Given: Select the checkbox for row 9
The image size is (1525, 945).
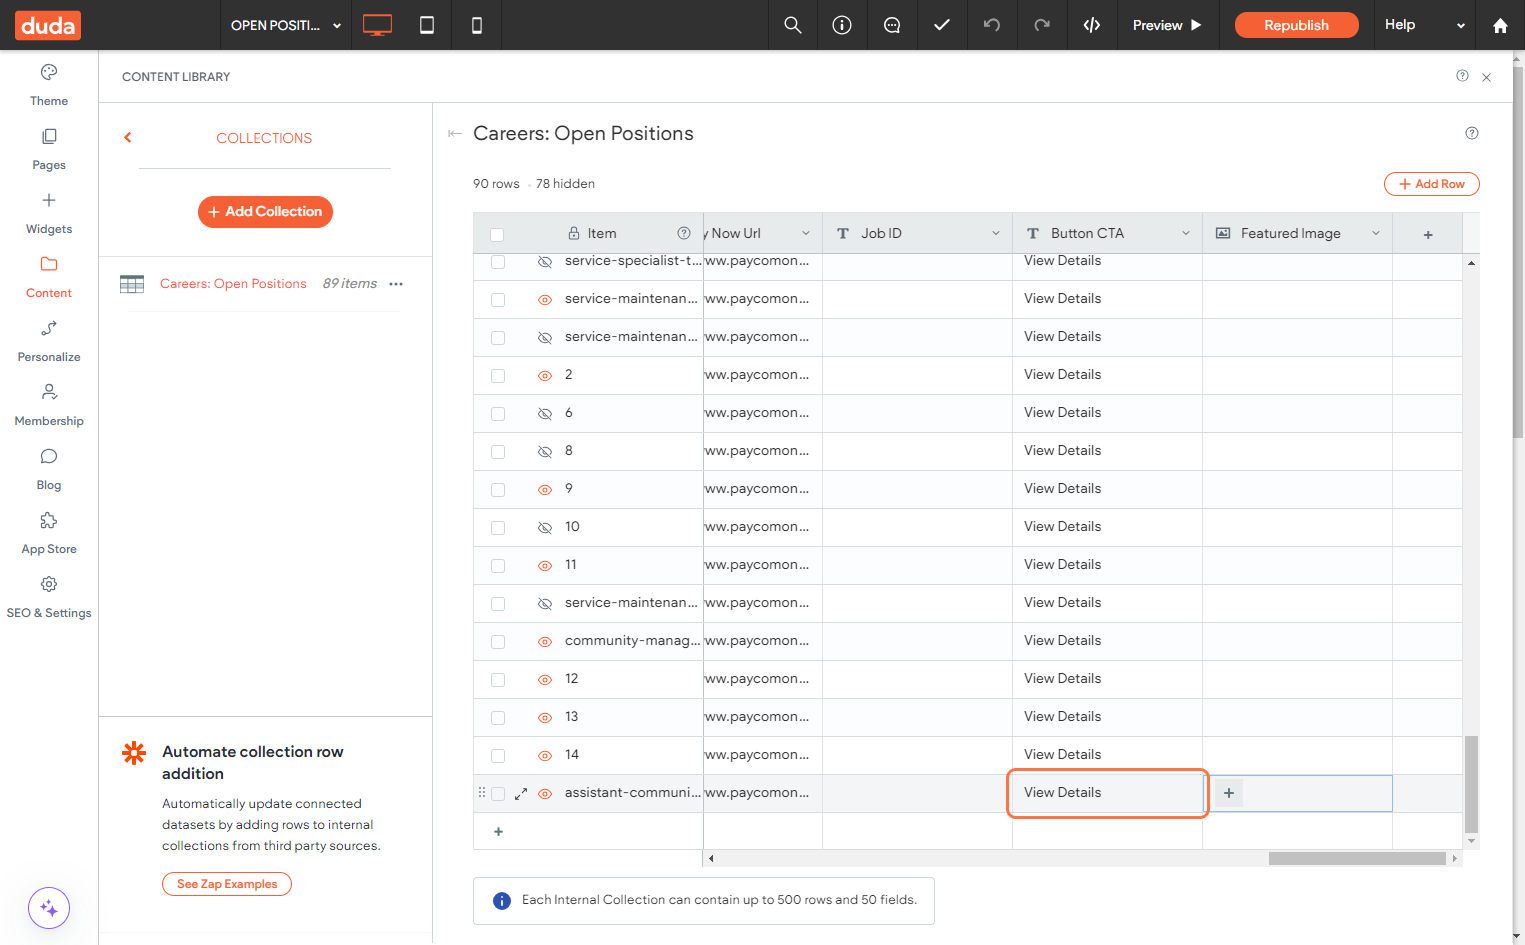Looking at the screenshot, I should click(498, 490).
